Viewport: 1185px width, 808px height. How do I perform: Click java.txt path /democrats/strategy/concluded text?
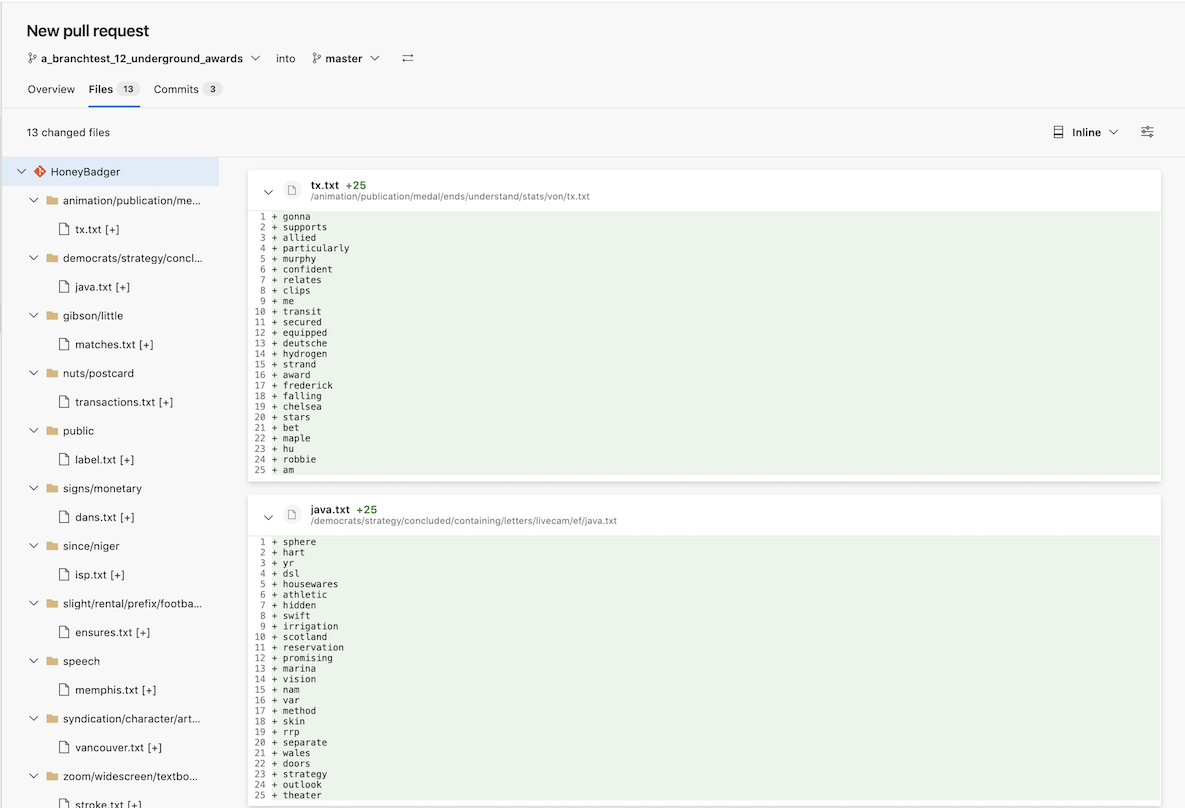463,521
